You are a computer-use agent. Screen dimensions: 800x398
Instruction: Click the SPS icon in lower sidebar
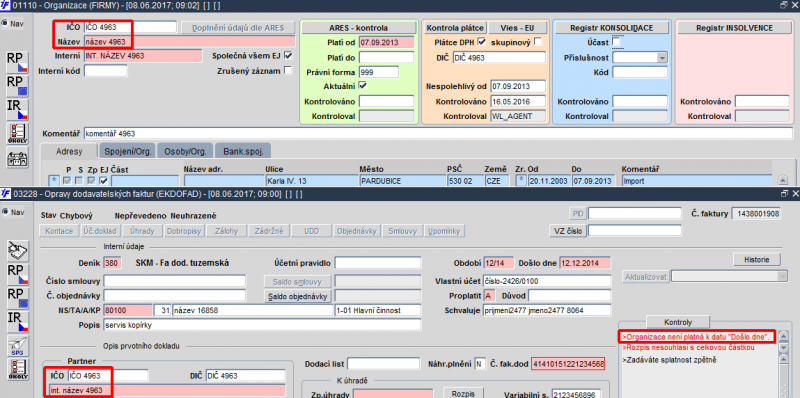tap(17, 346)
